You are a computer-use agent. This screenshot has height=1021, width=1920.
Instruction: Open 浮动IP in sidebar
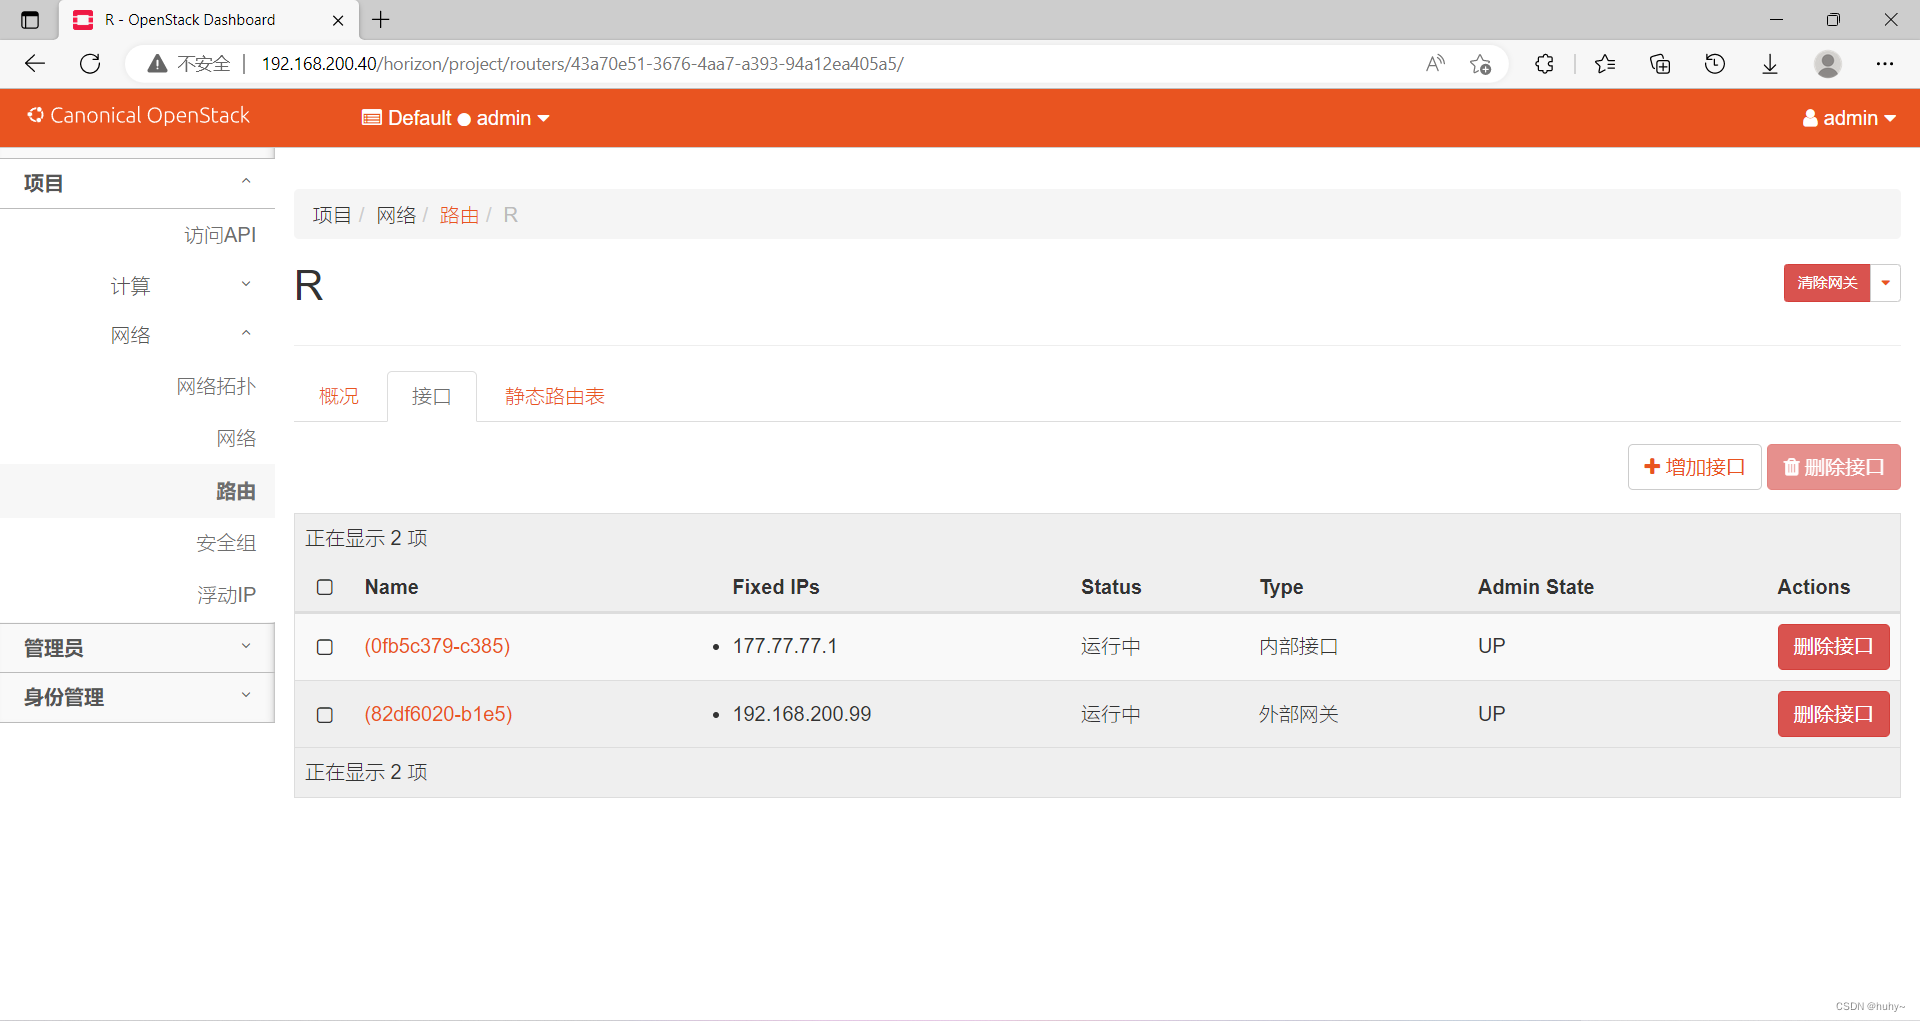point(226,595)
